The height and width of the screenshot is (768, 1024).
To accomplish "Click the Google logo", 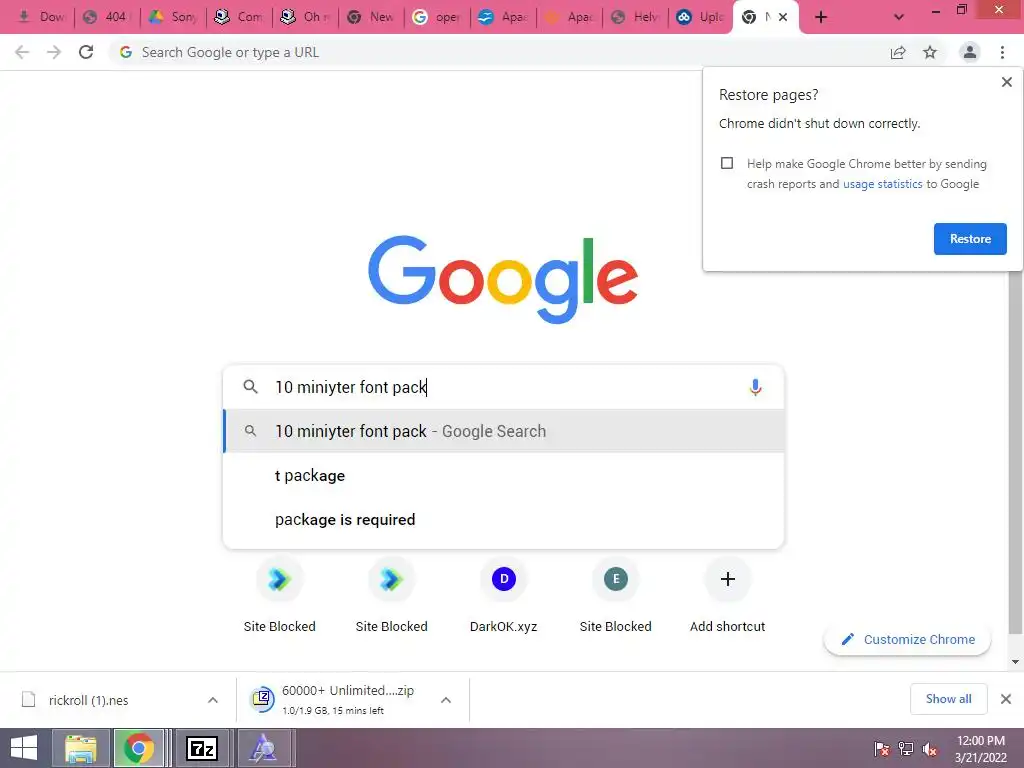I will click(x=503, y=279).
